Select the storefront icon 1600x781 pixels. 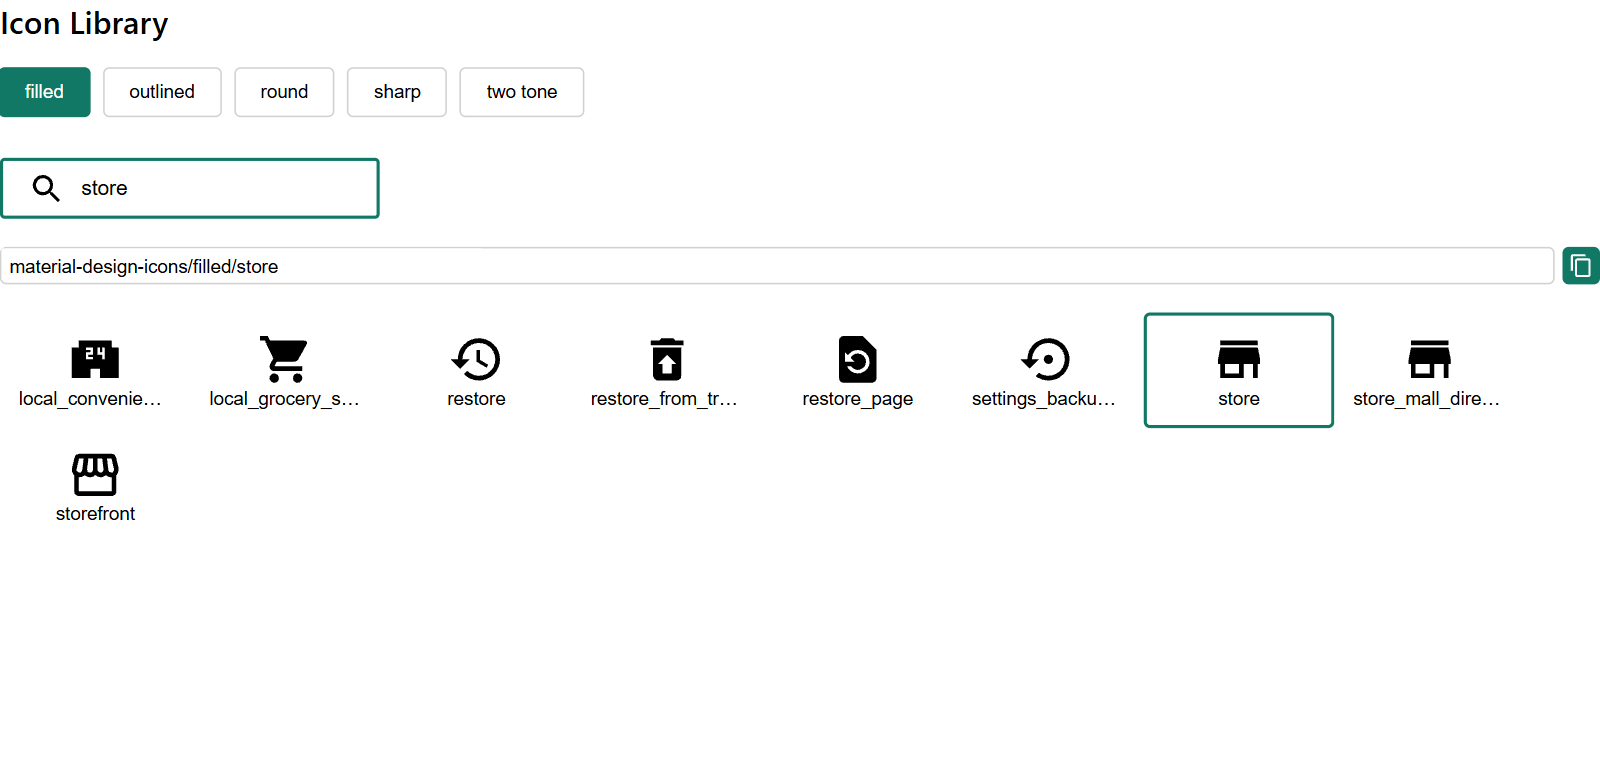95,475
